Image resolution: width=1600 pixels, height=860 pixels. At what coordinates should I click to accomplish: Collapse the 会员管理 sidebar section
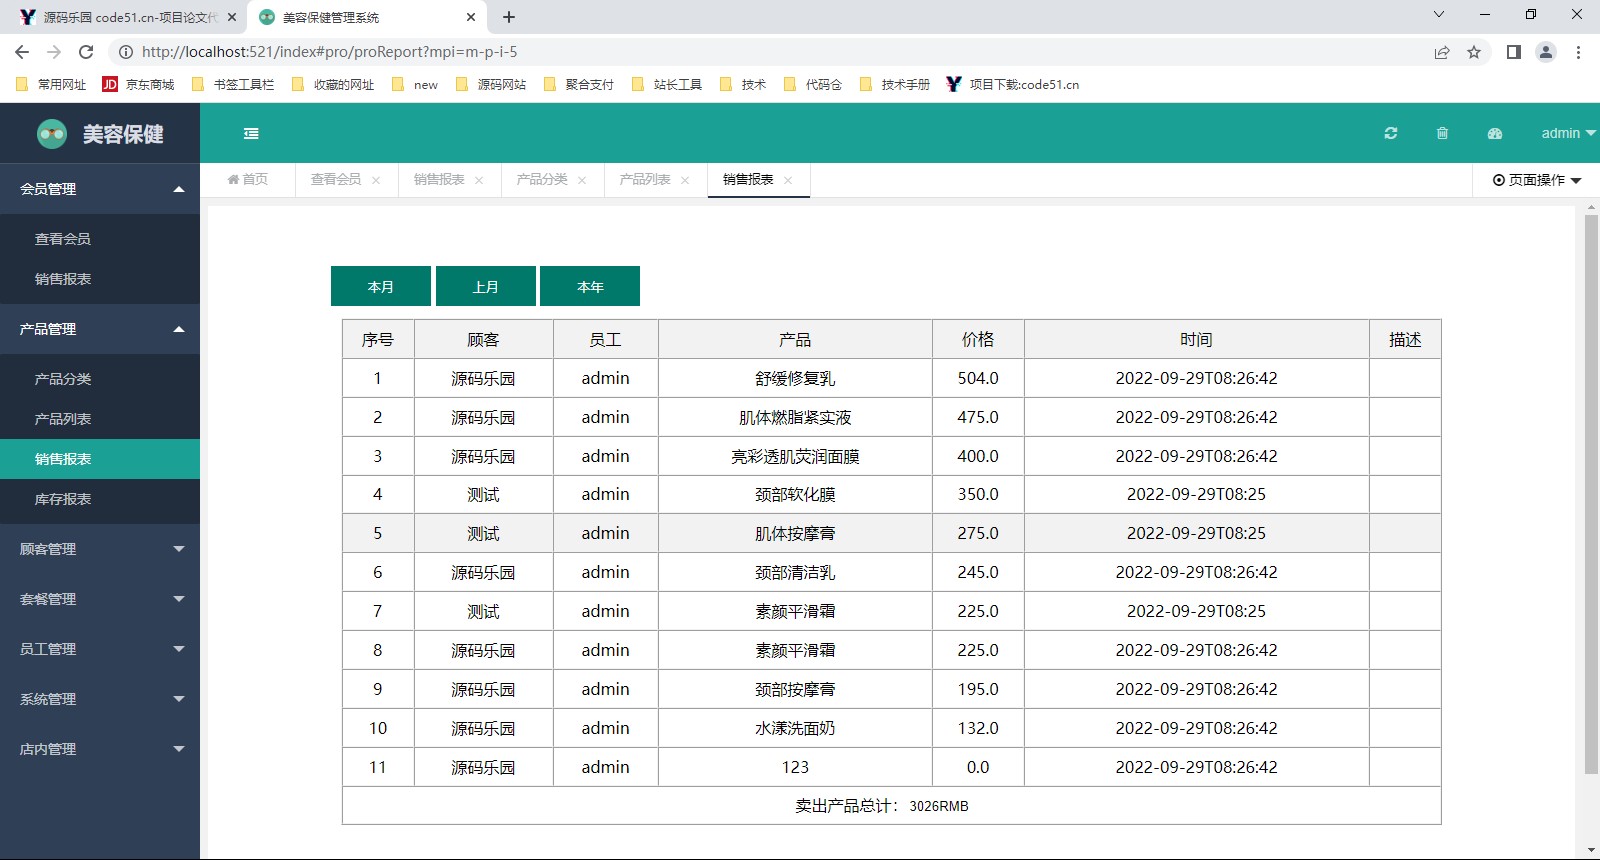(100, 189)
